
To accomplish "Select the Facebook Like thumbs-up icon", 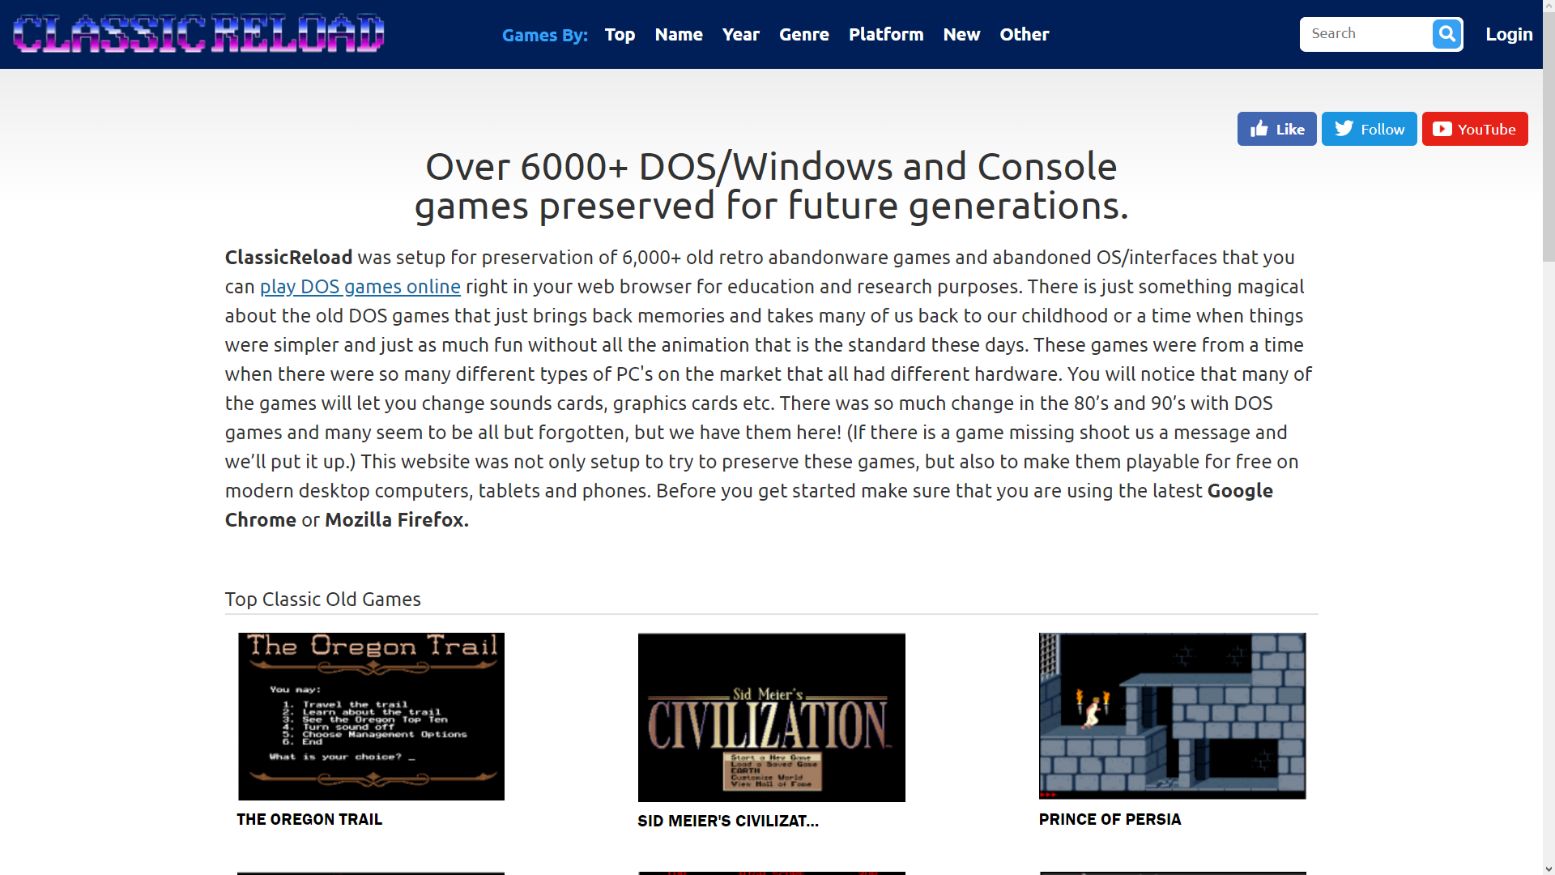I will (1257, 128).
